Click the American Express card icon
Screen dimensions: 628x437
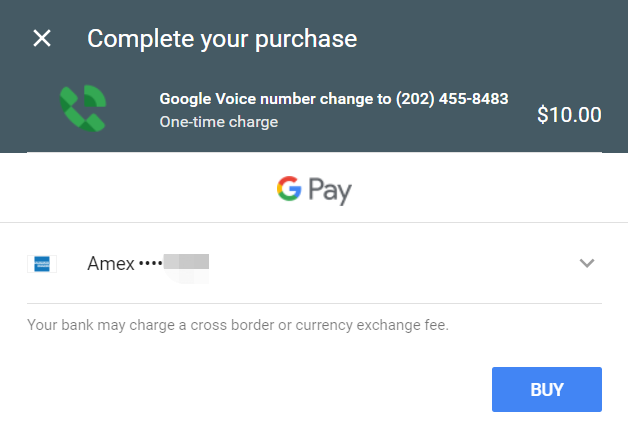pyautogui.click(x=42, y=264)
